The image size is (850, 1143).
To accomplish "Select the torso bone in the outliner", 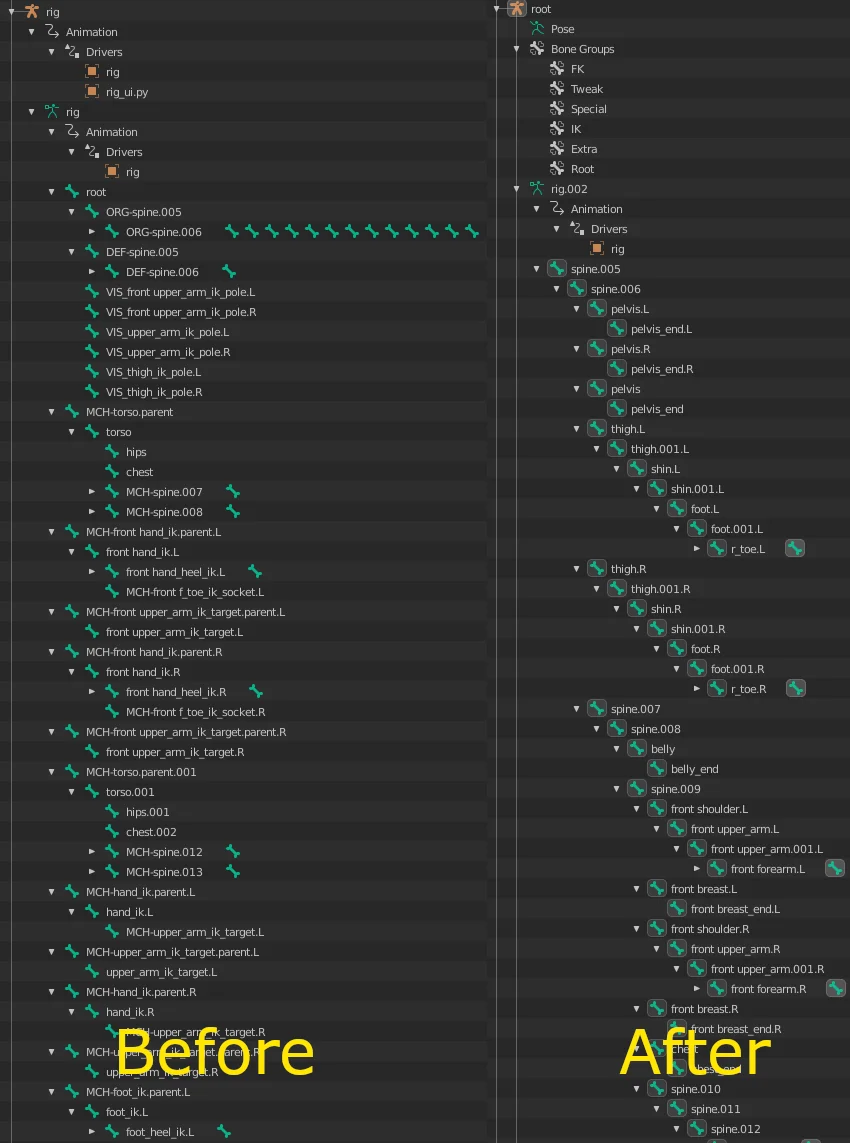I will [116, 431].
